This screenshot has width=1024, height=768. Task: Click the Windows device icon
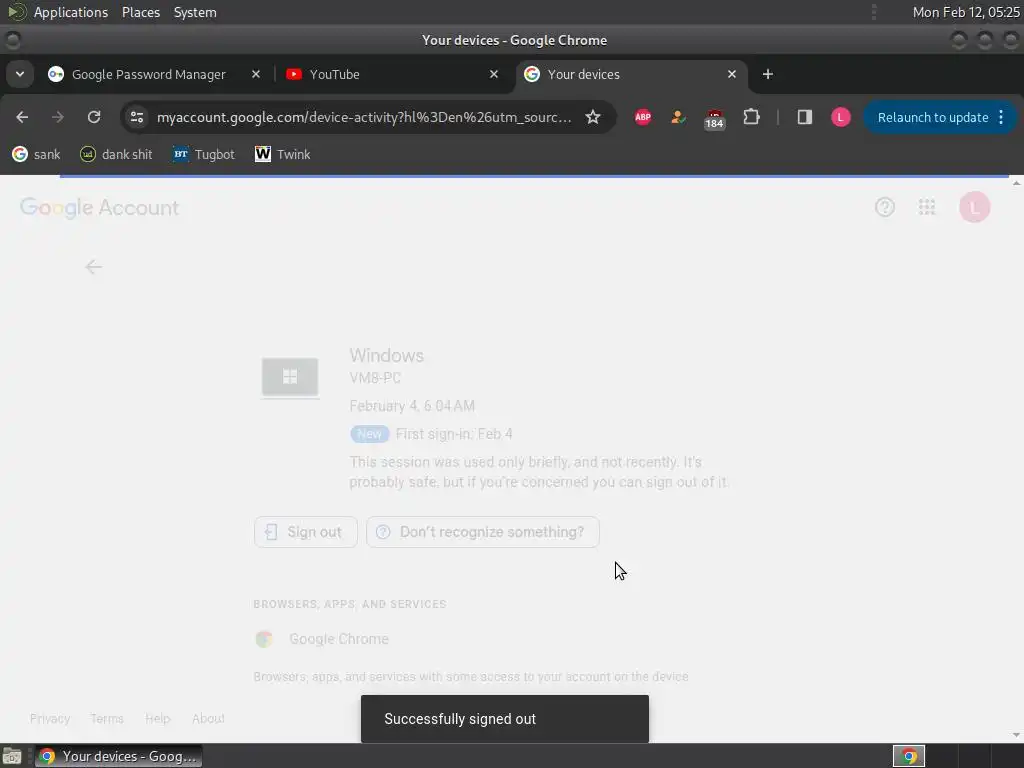pyautogui.click(x=290, y=377)
